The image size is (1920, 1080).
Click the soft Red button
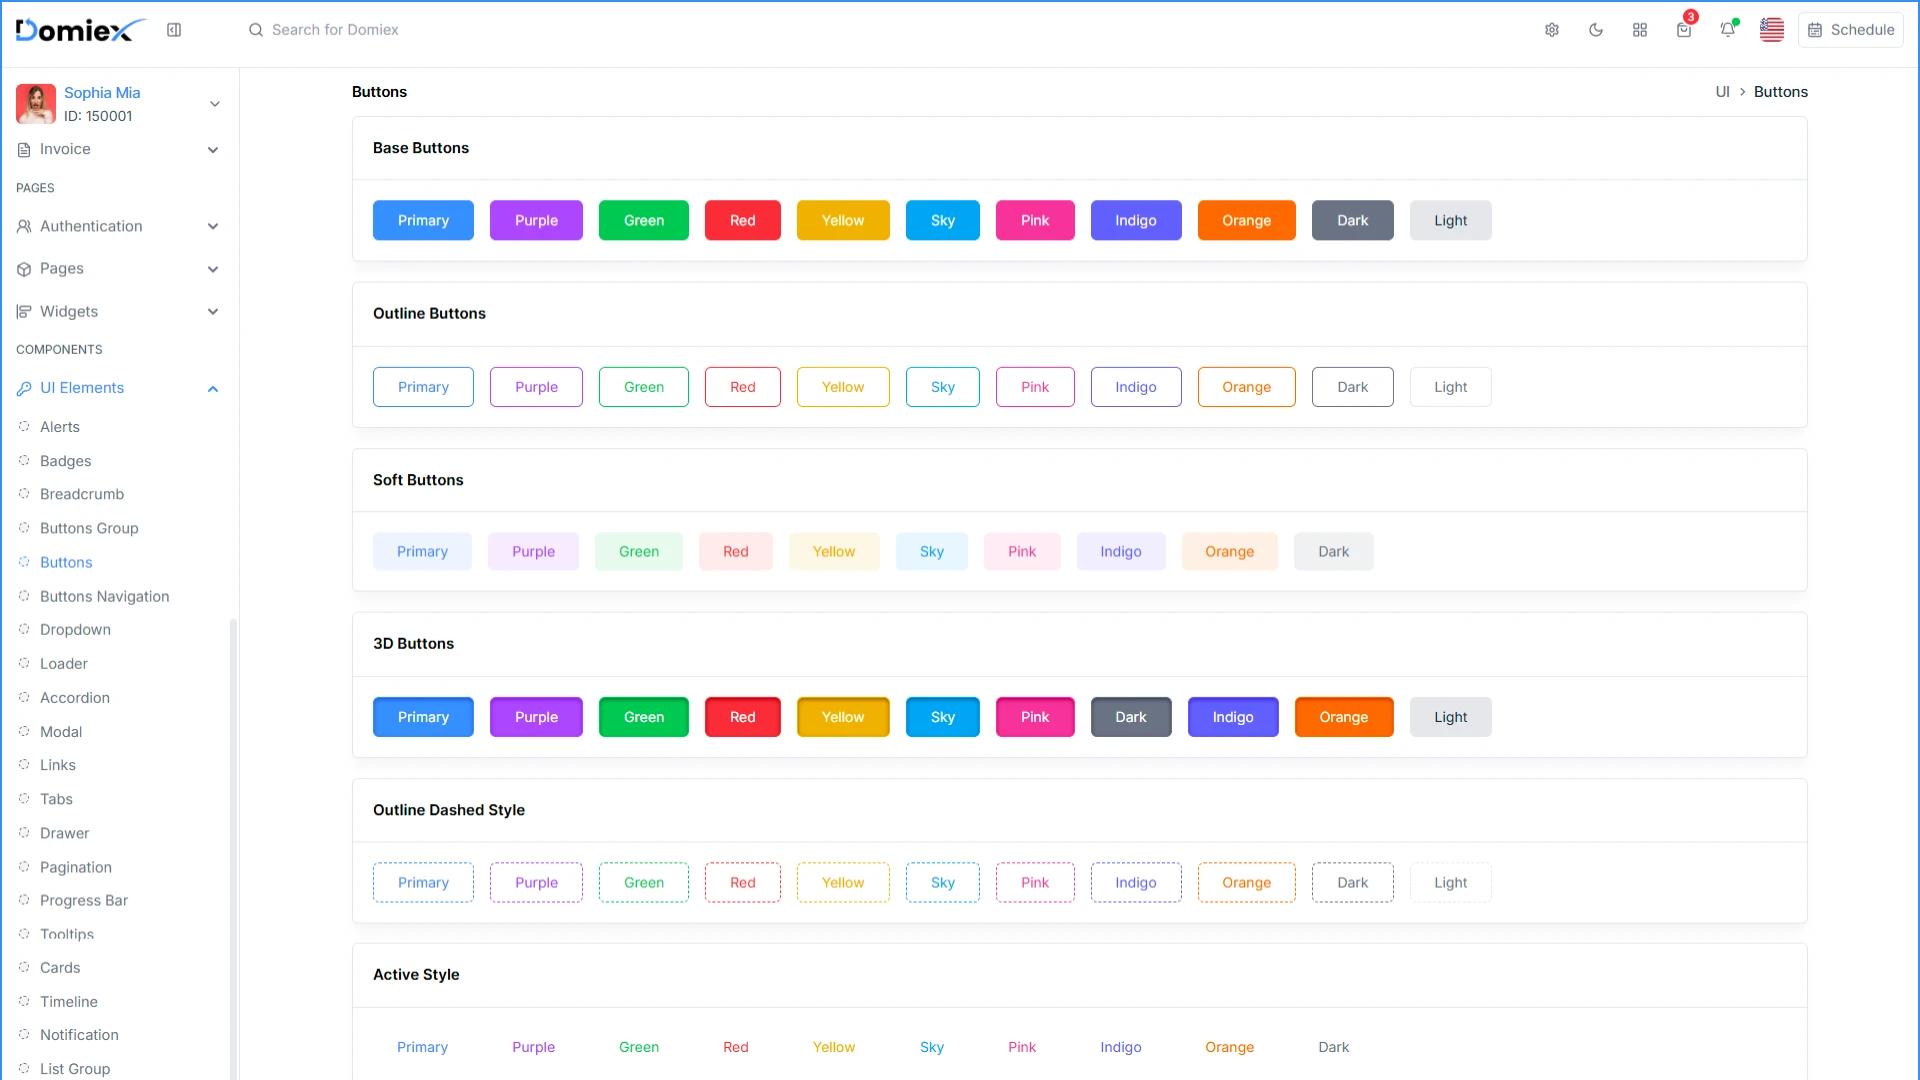(x=736, y=552)
